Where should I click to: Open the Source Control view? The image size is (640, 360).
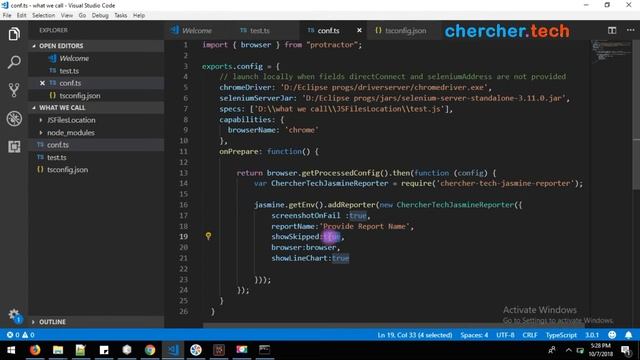(14, 90)
